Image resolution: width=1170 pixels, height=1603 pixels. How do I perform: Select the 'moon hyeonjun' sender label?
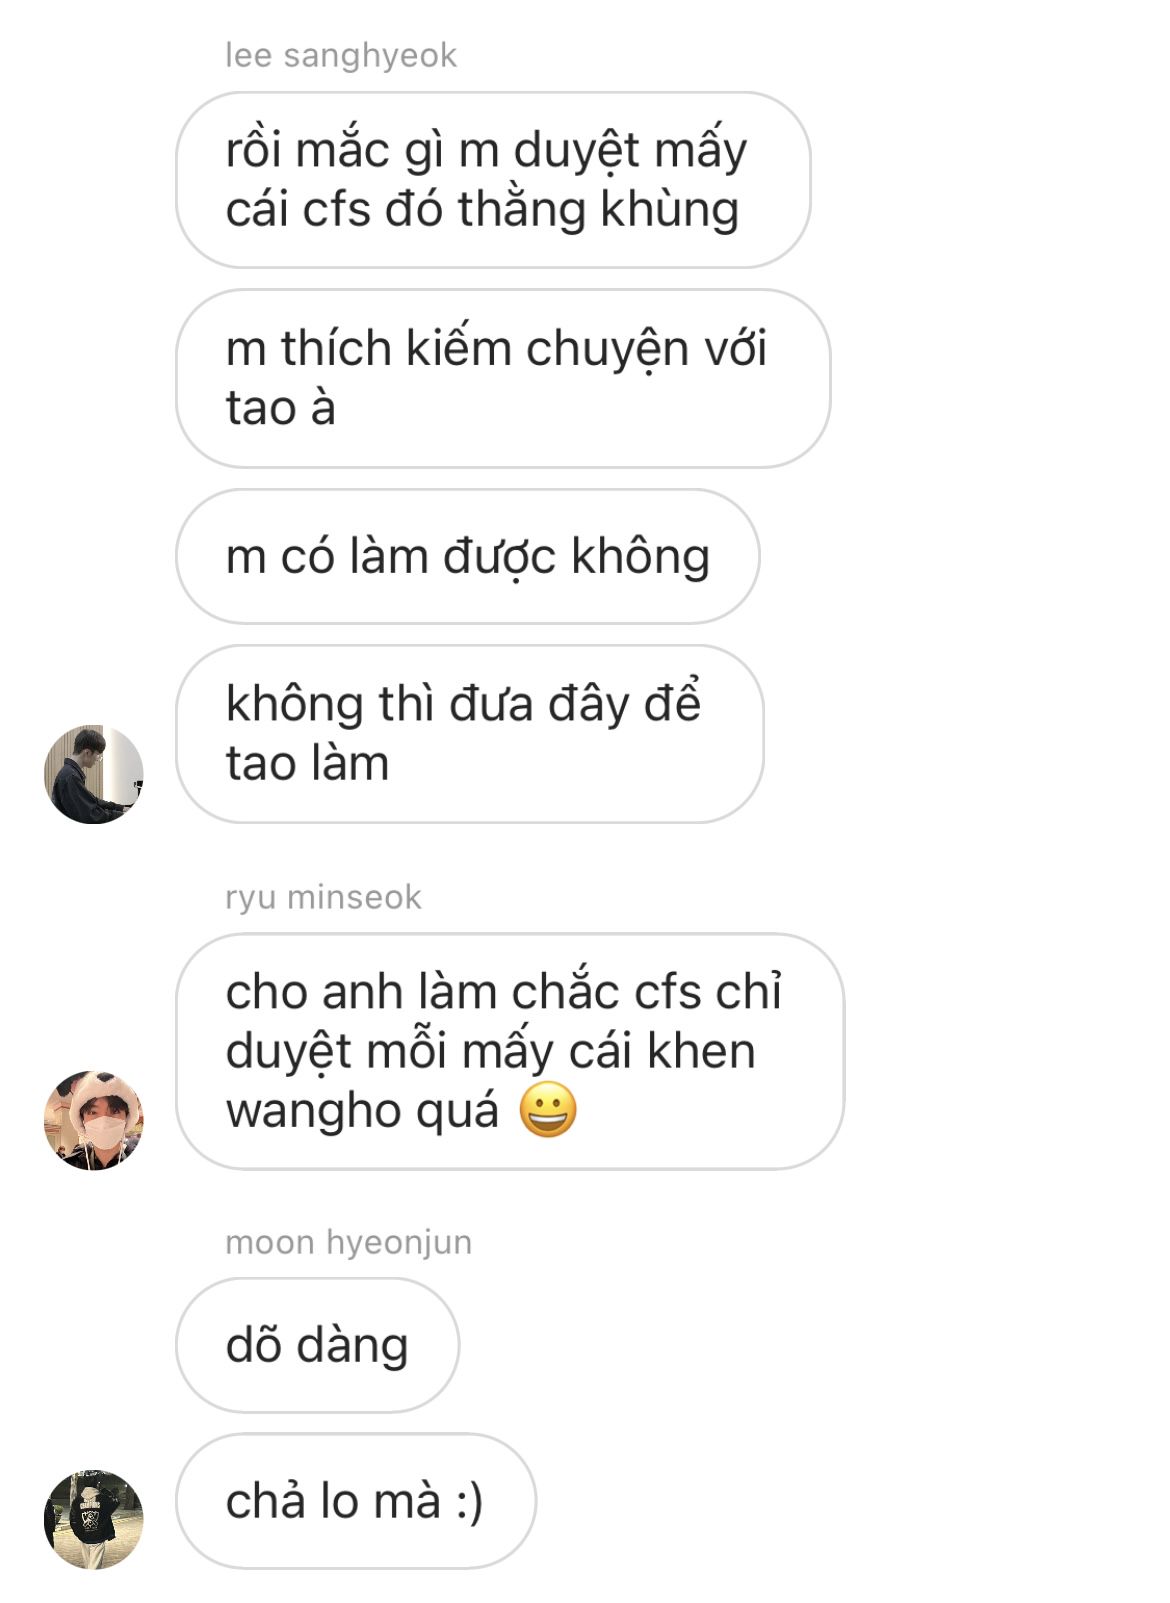click(x=348, y=1242)
